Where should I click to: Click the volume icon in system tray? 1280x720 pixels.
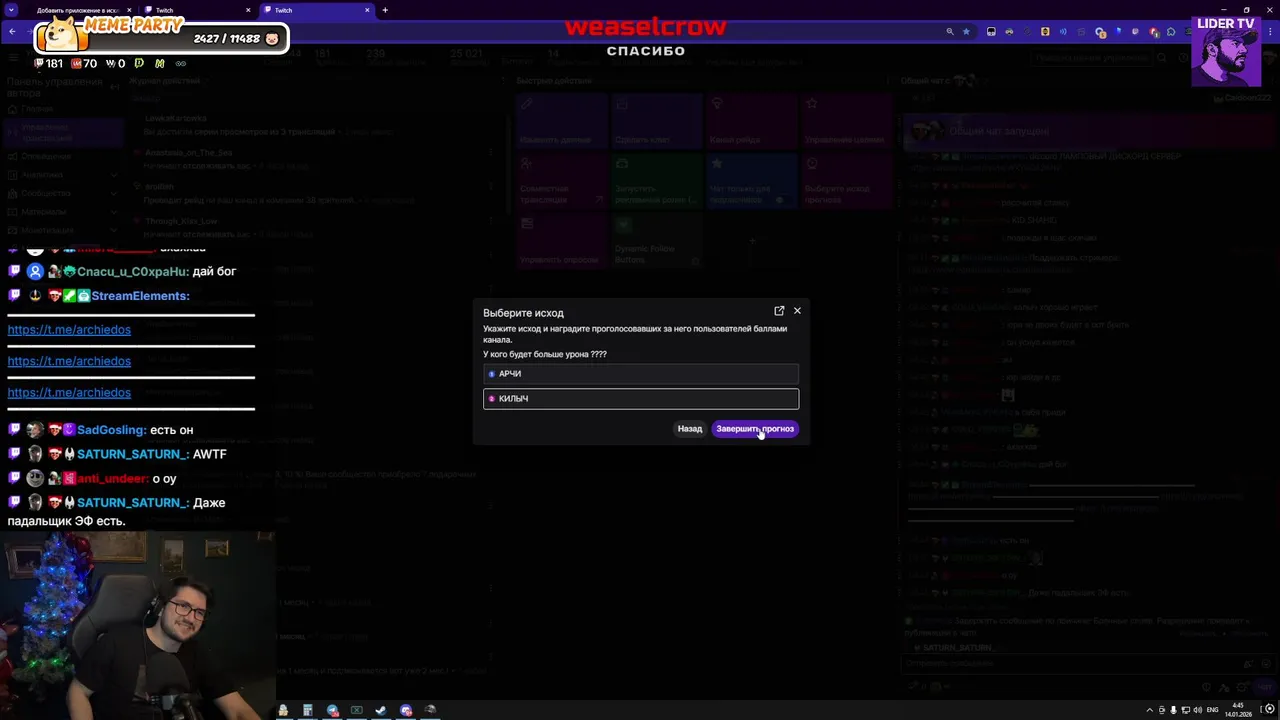(x=1198, y=710)
